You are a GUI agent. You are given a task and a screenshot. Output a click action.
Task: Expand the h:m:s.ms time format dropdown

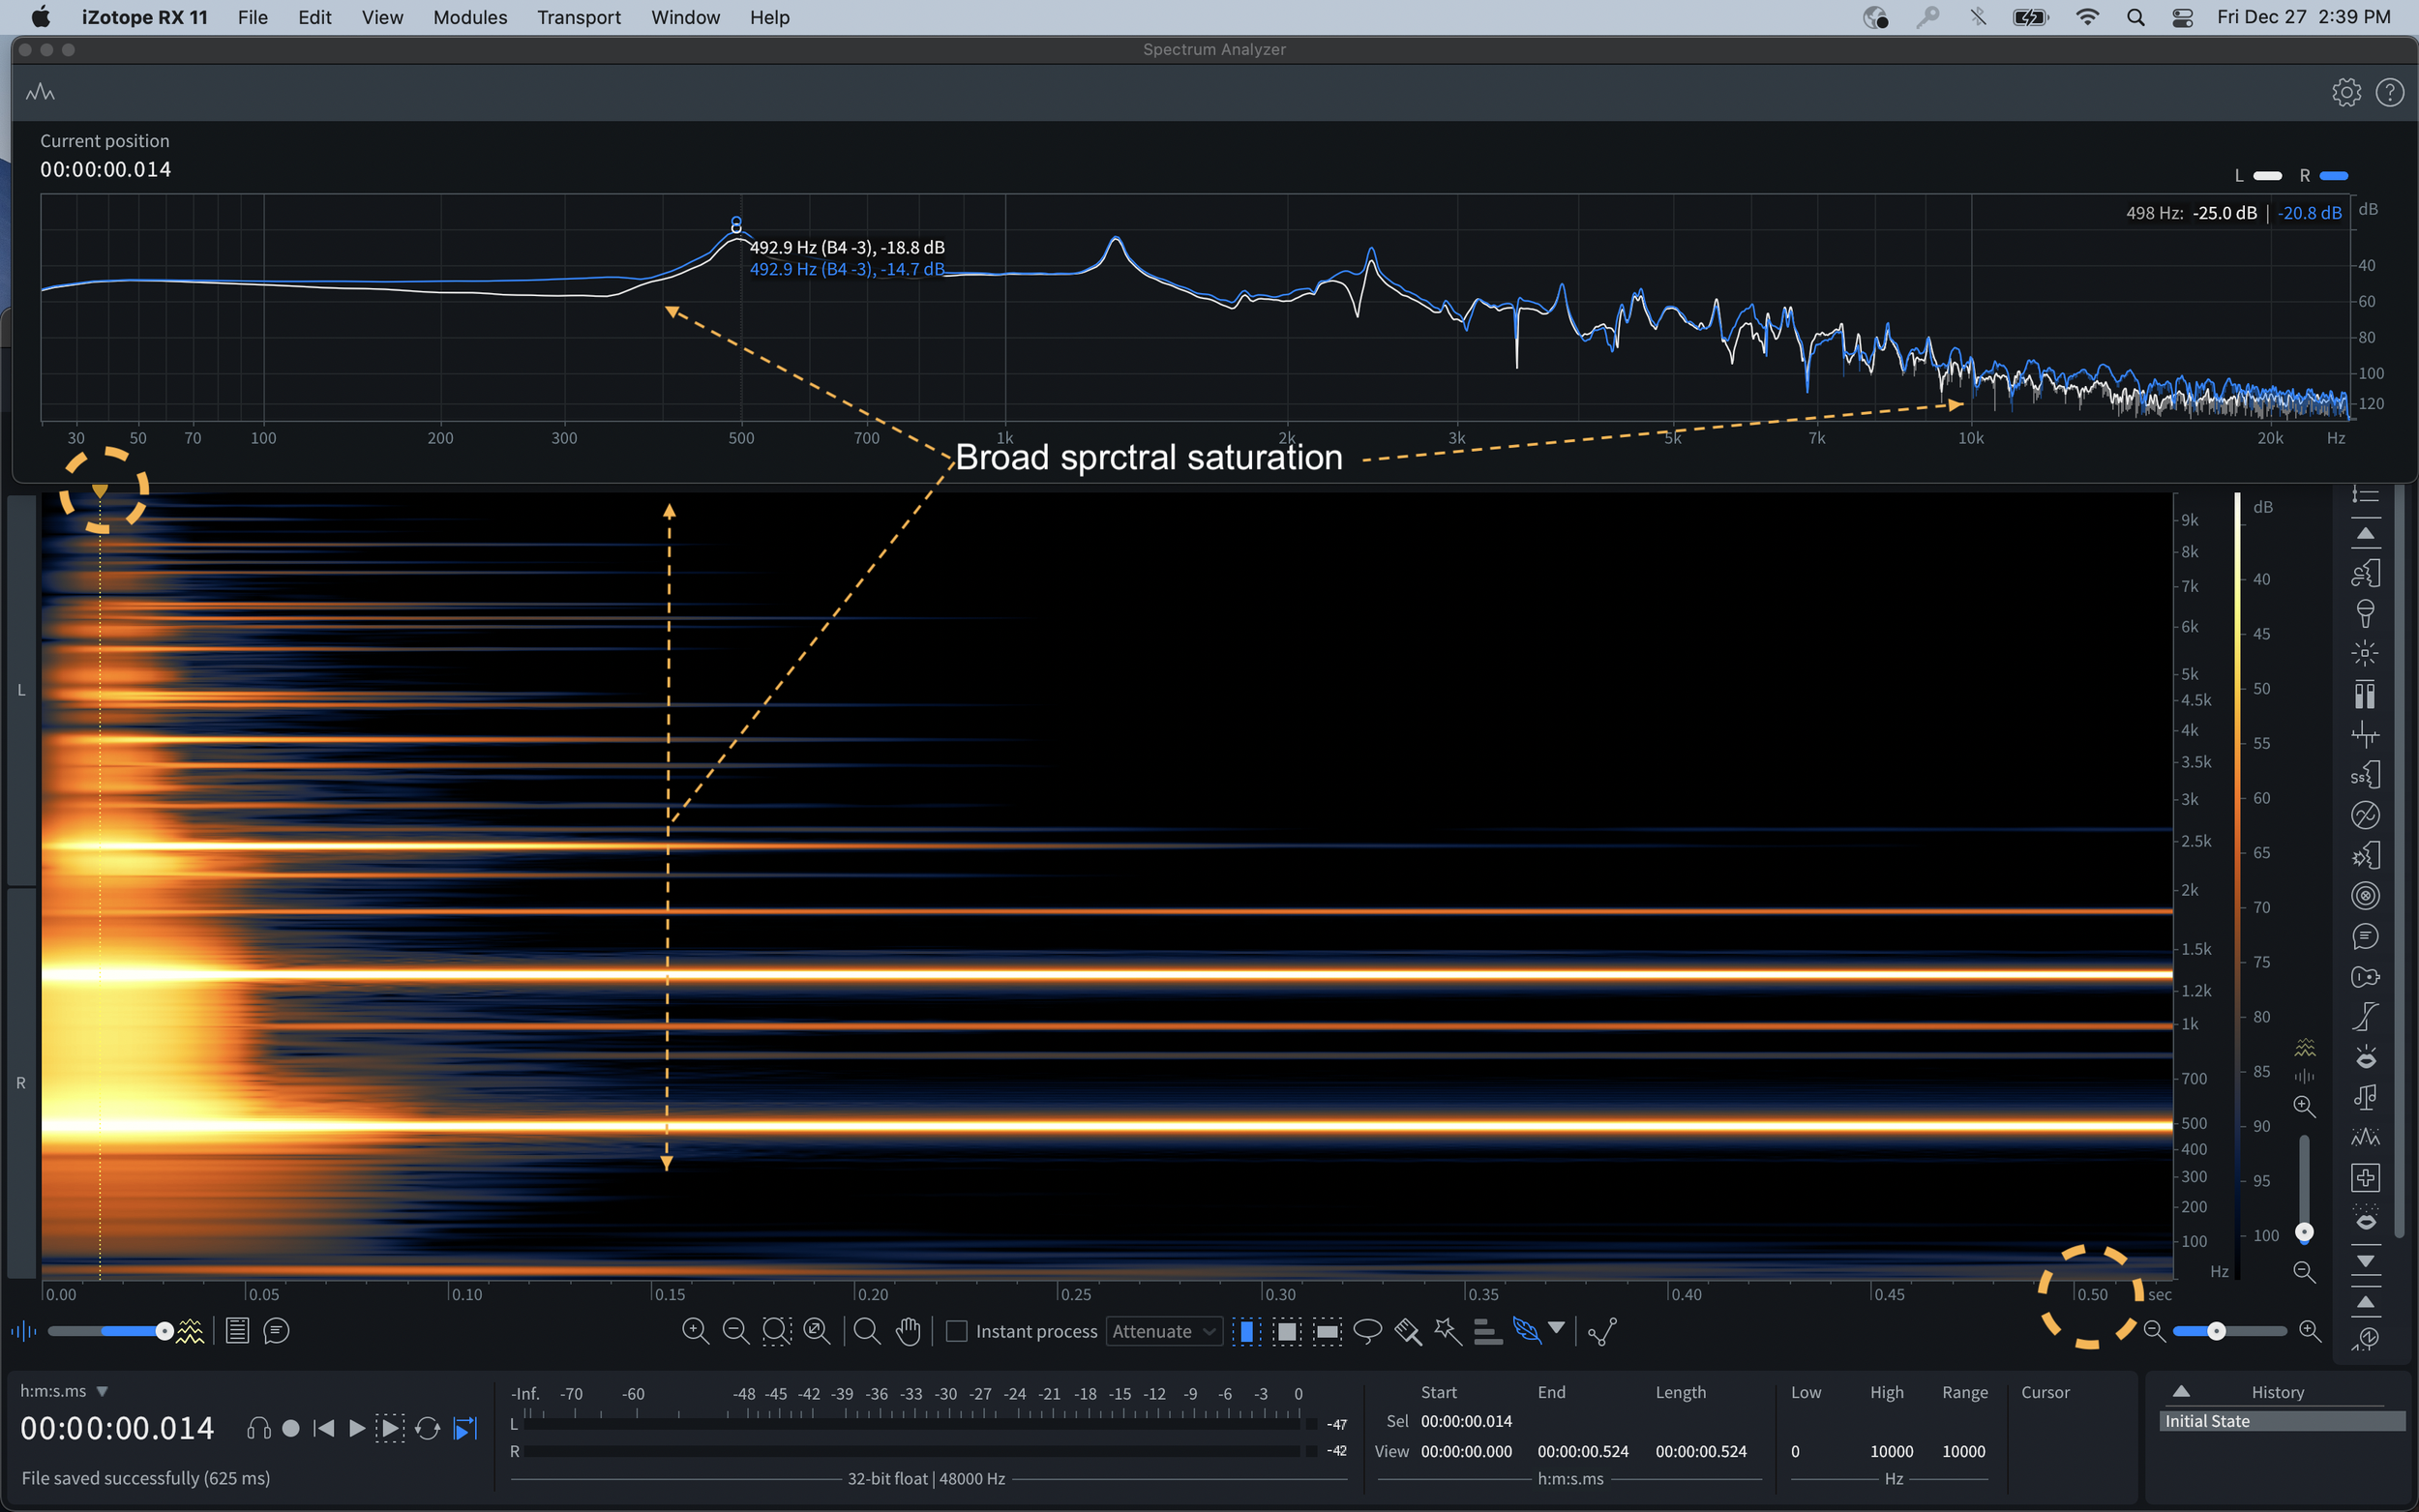[102, 1391]
